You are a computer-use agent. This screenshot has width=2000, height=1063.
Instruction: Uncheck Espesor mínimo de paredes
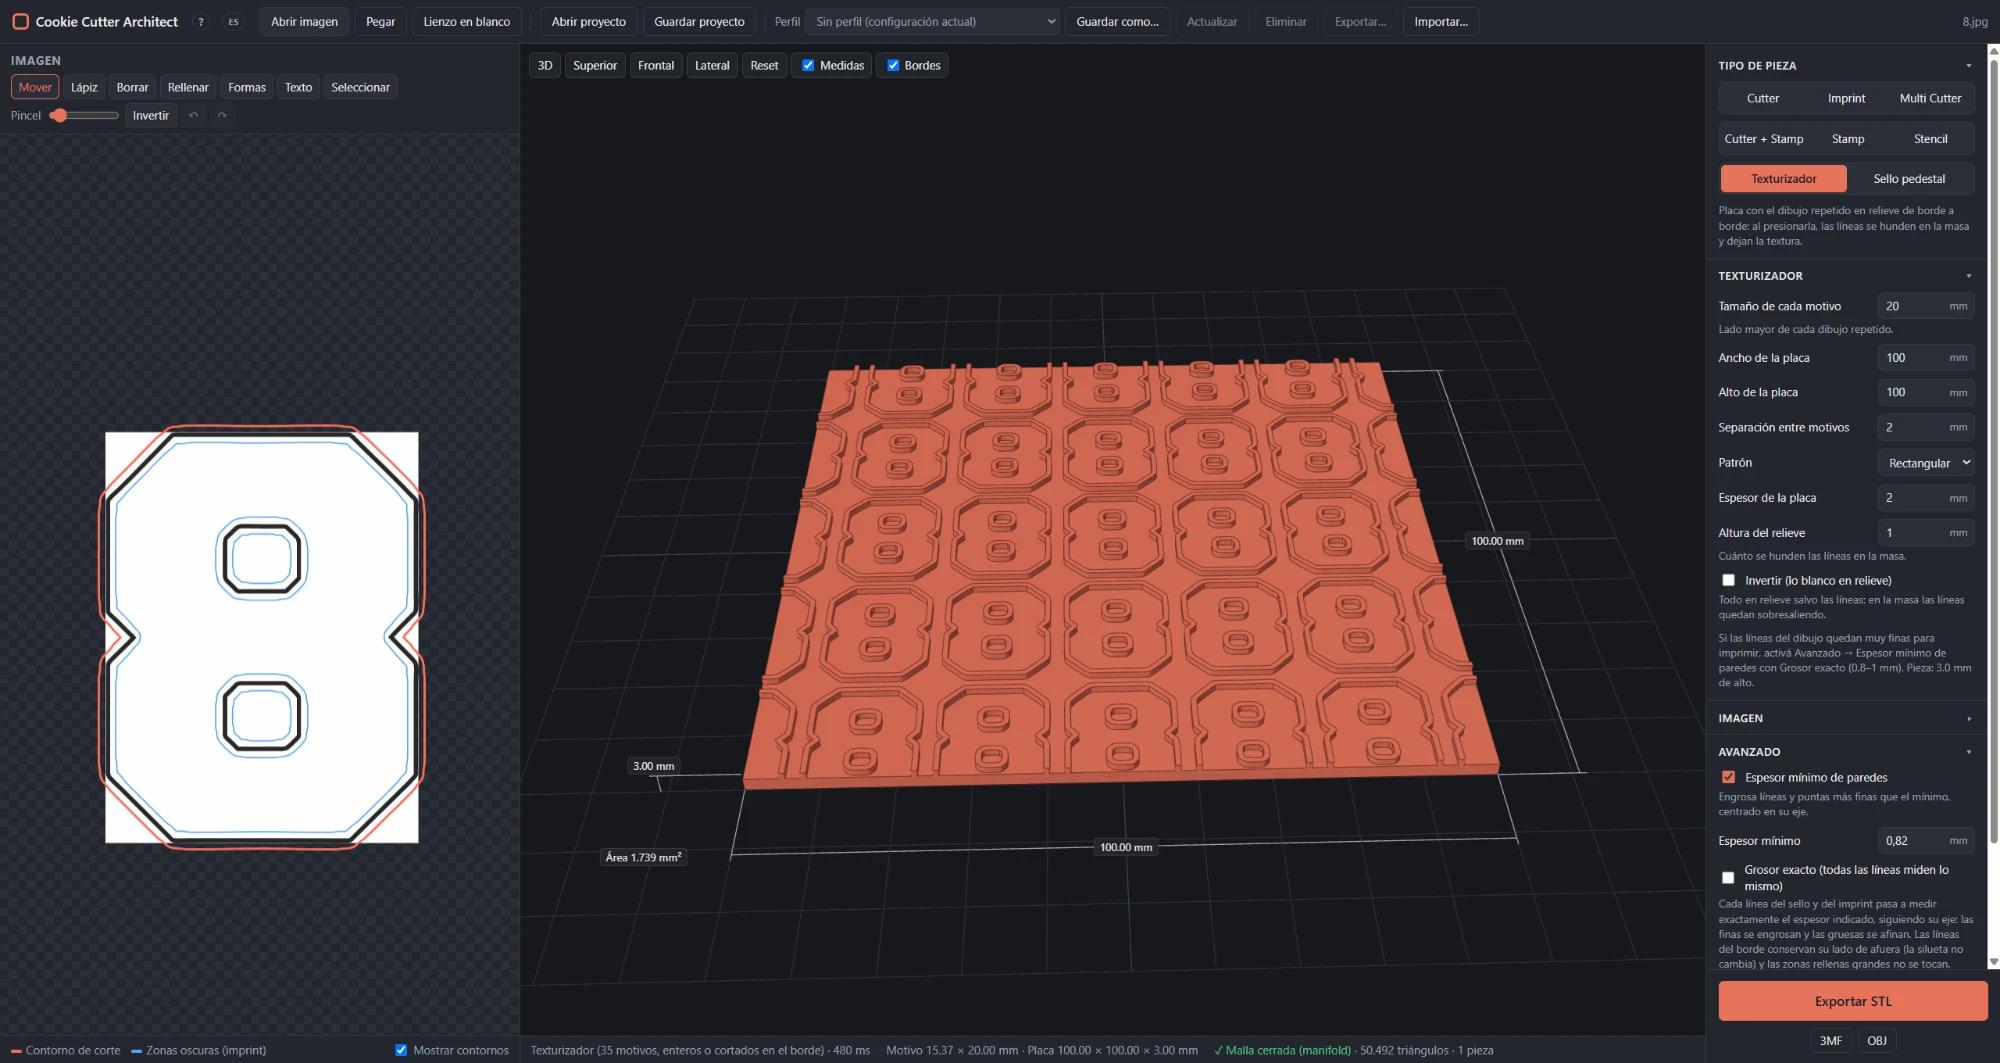1728,778
